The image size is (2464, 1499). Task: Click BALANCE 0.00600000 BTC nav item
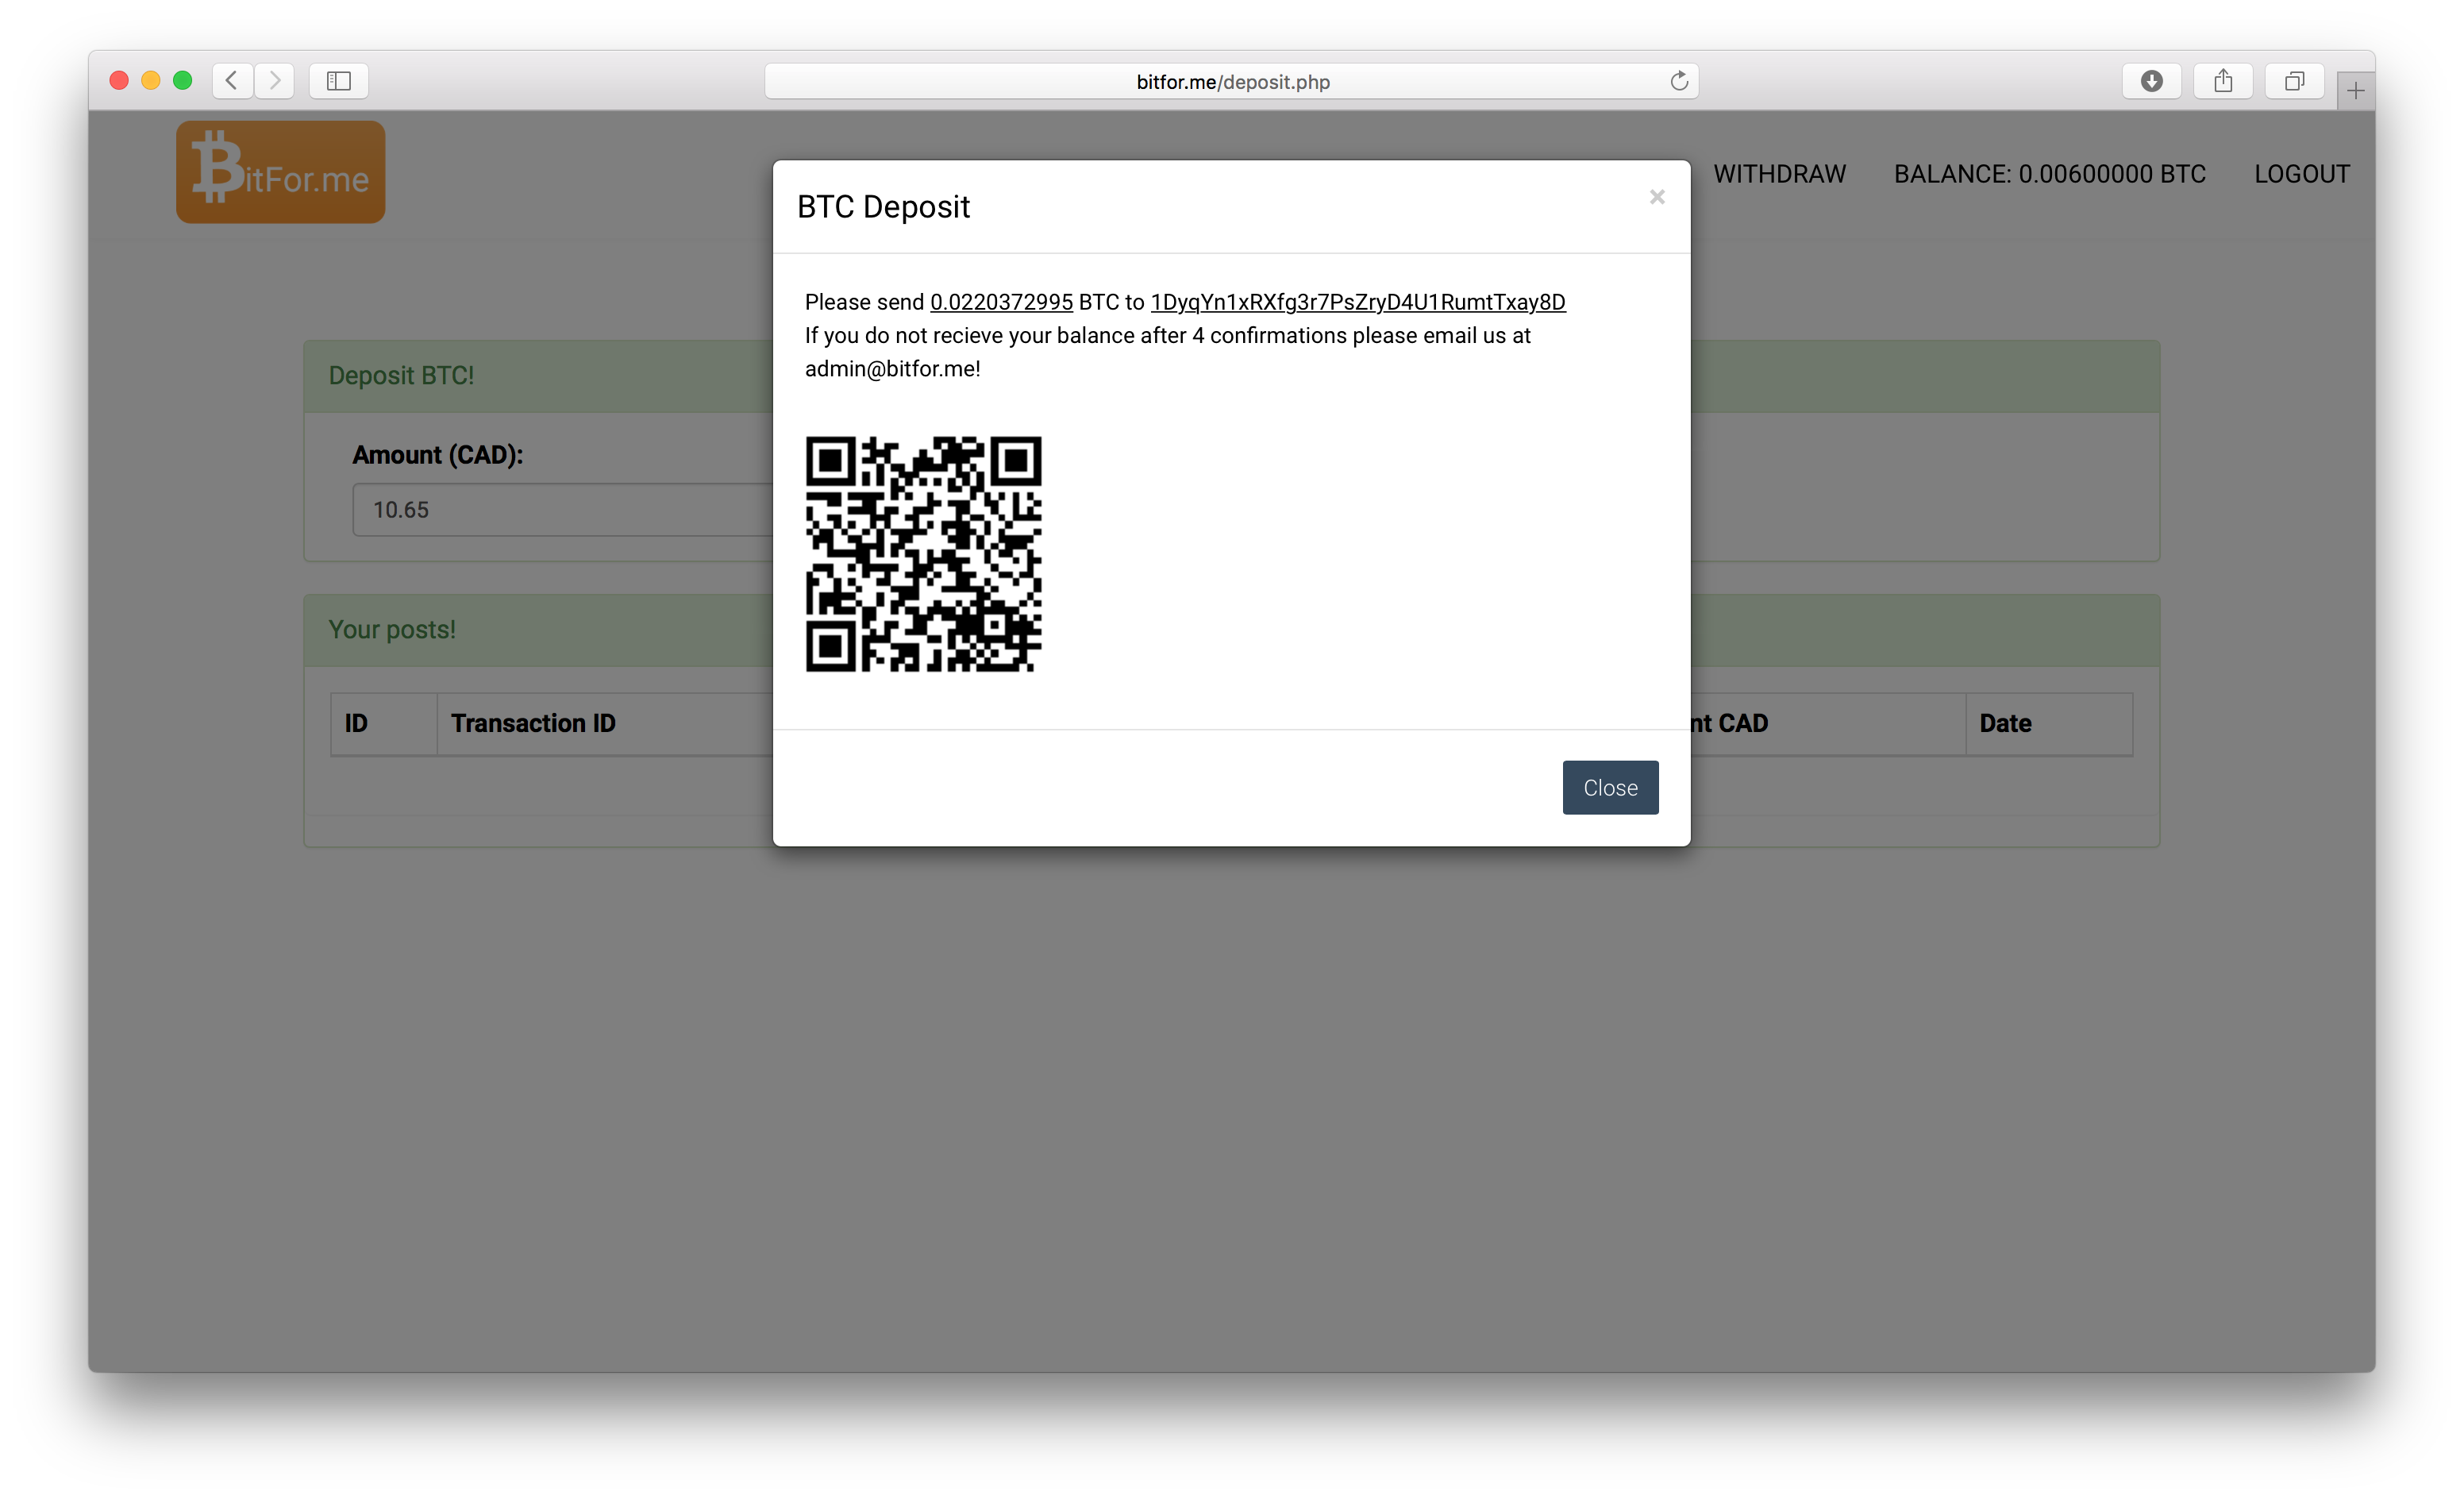pos(2049,174)
